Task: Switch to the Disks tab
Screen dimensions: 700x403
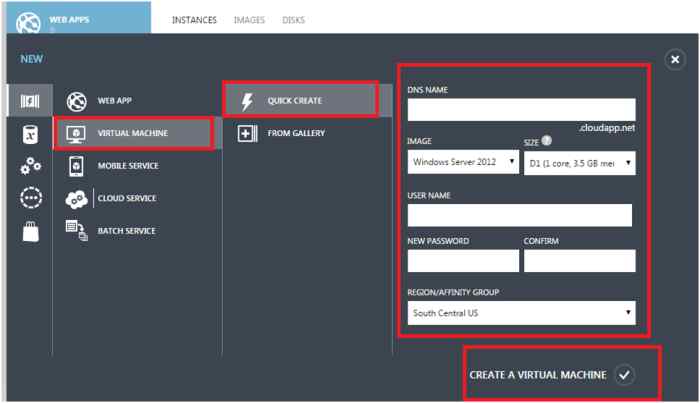Action: 293,20
